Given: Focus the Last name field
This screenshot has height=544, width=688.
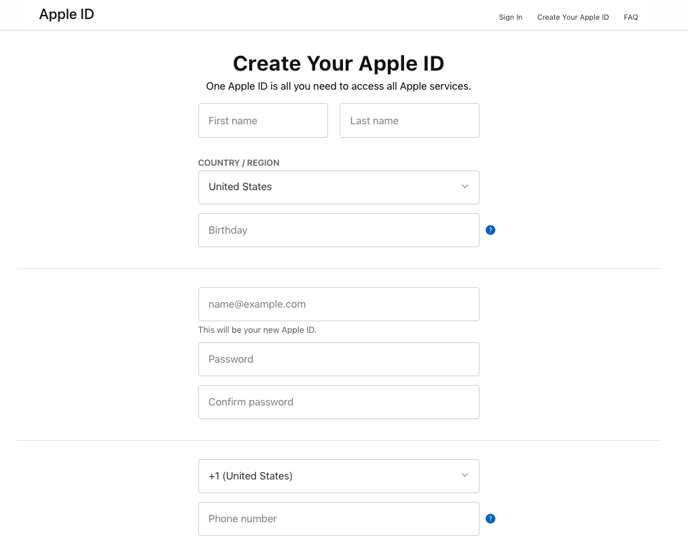Looking at the screenshot, I should coord(409,121).
